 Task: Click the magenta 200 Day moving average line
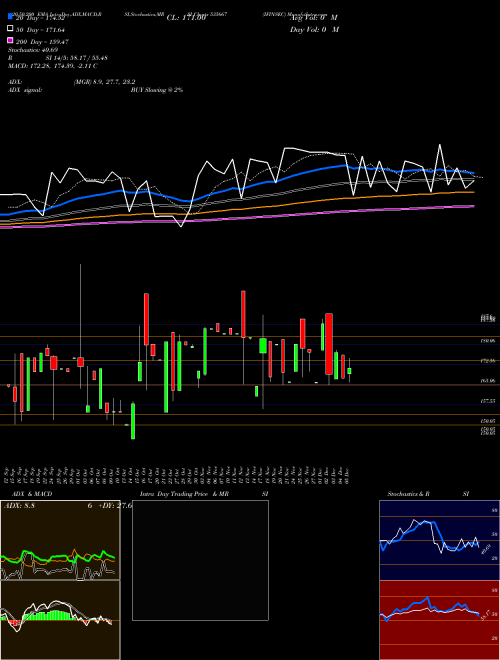point(236,218)
